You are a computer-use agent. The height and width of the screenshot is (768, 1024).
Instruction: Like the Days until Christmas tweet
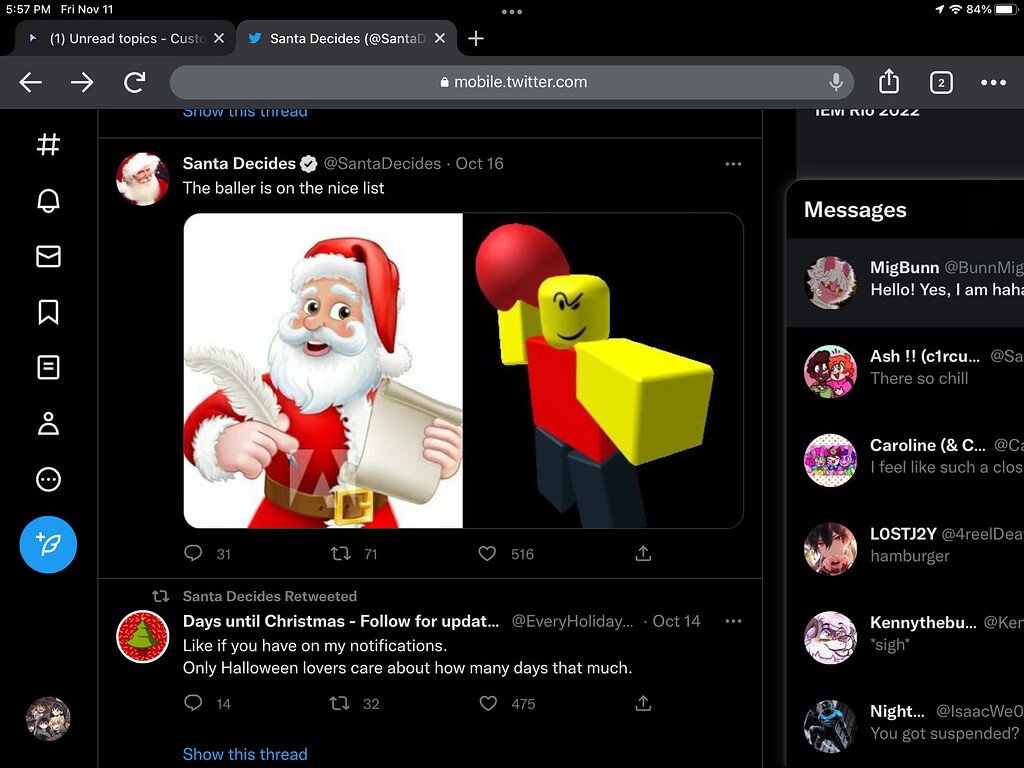tap(488, 703)
